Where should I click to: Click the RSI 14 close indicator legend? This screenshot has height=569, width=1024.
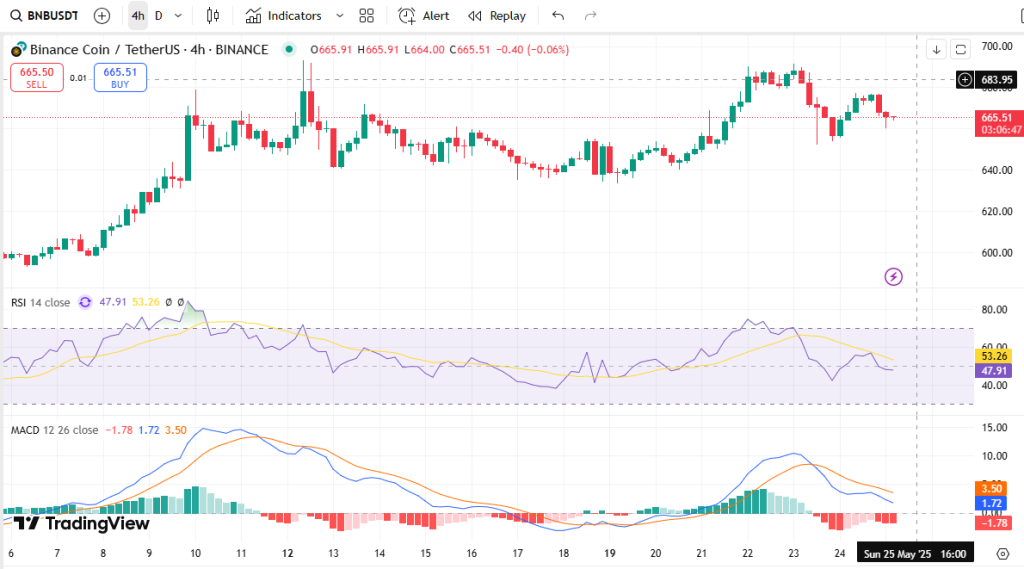40,302
